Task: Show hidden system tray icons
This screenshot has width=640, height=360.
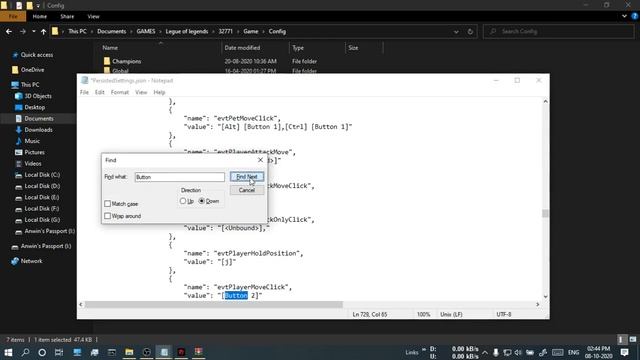Action: point(484,353)
